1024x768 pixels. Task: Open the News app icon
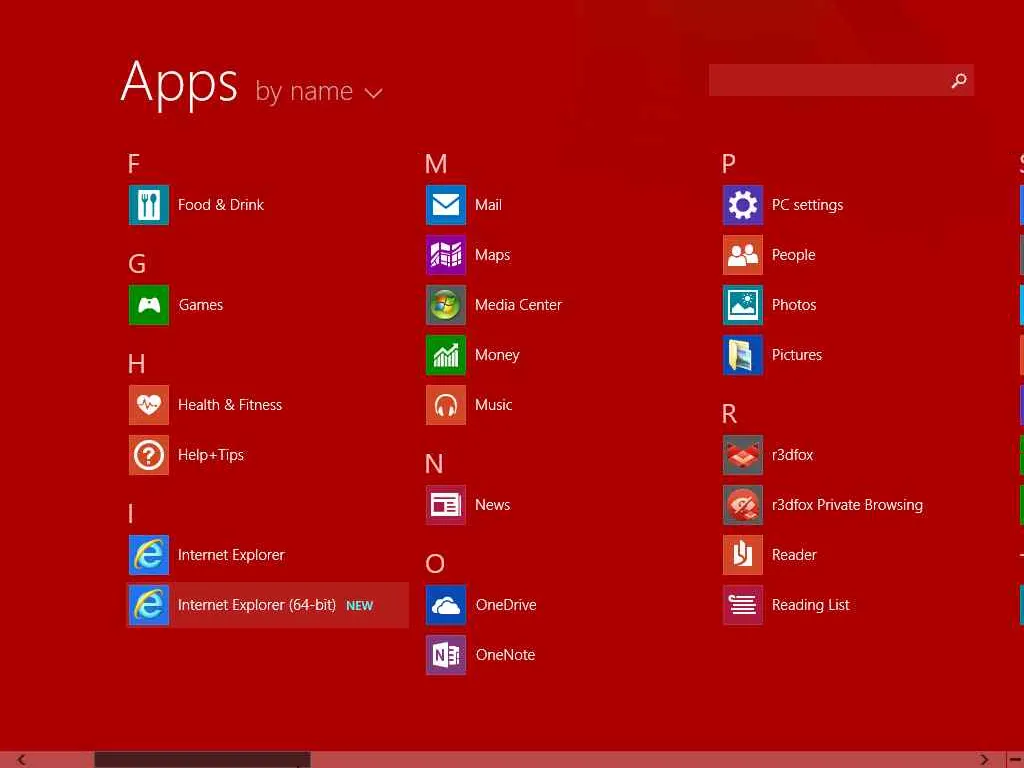pyautogui.click(x=446, y=505)
